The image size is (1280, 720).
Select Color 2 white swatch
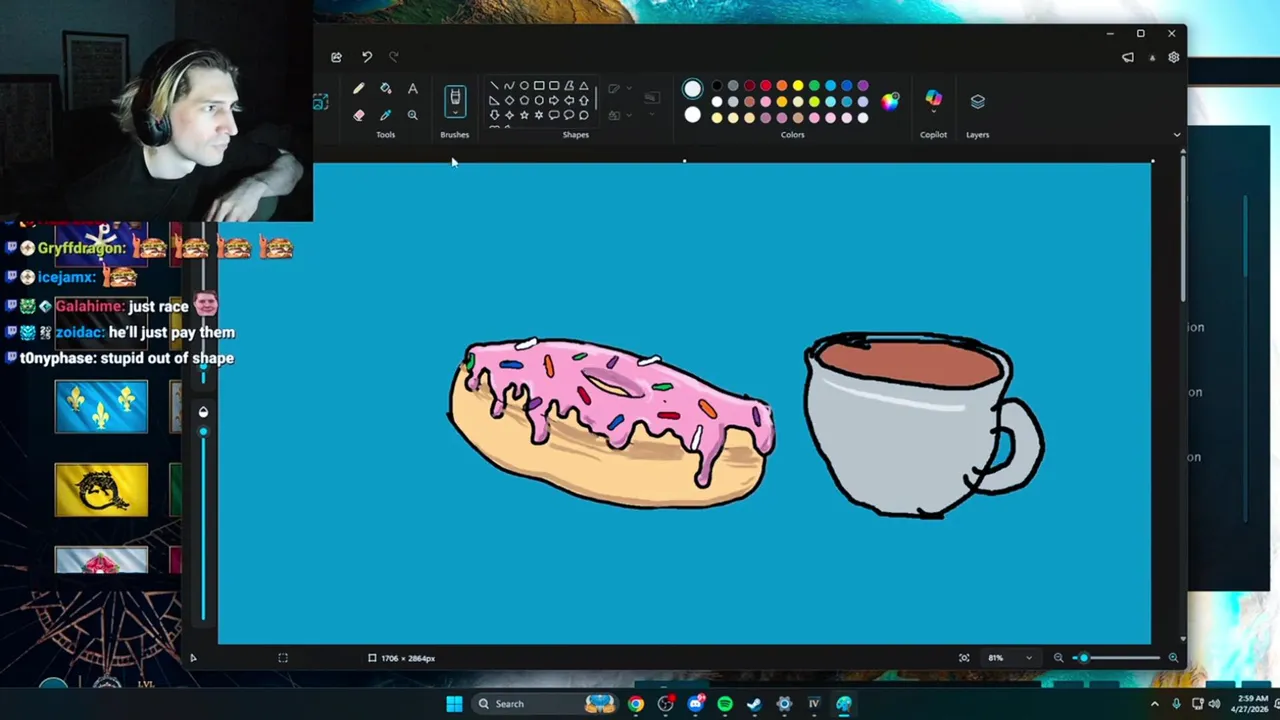click(692, 115)
